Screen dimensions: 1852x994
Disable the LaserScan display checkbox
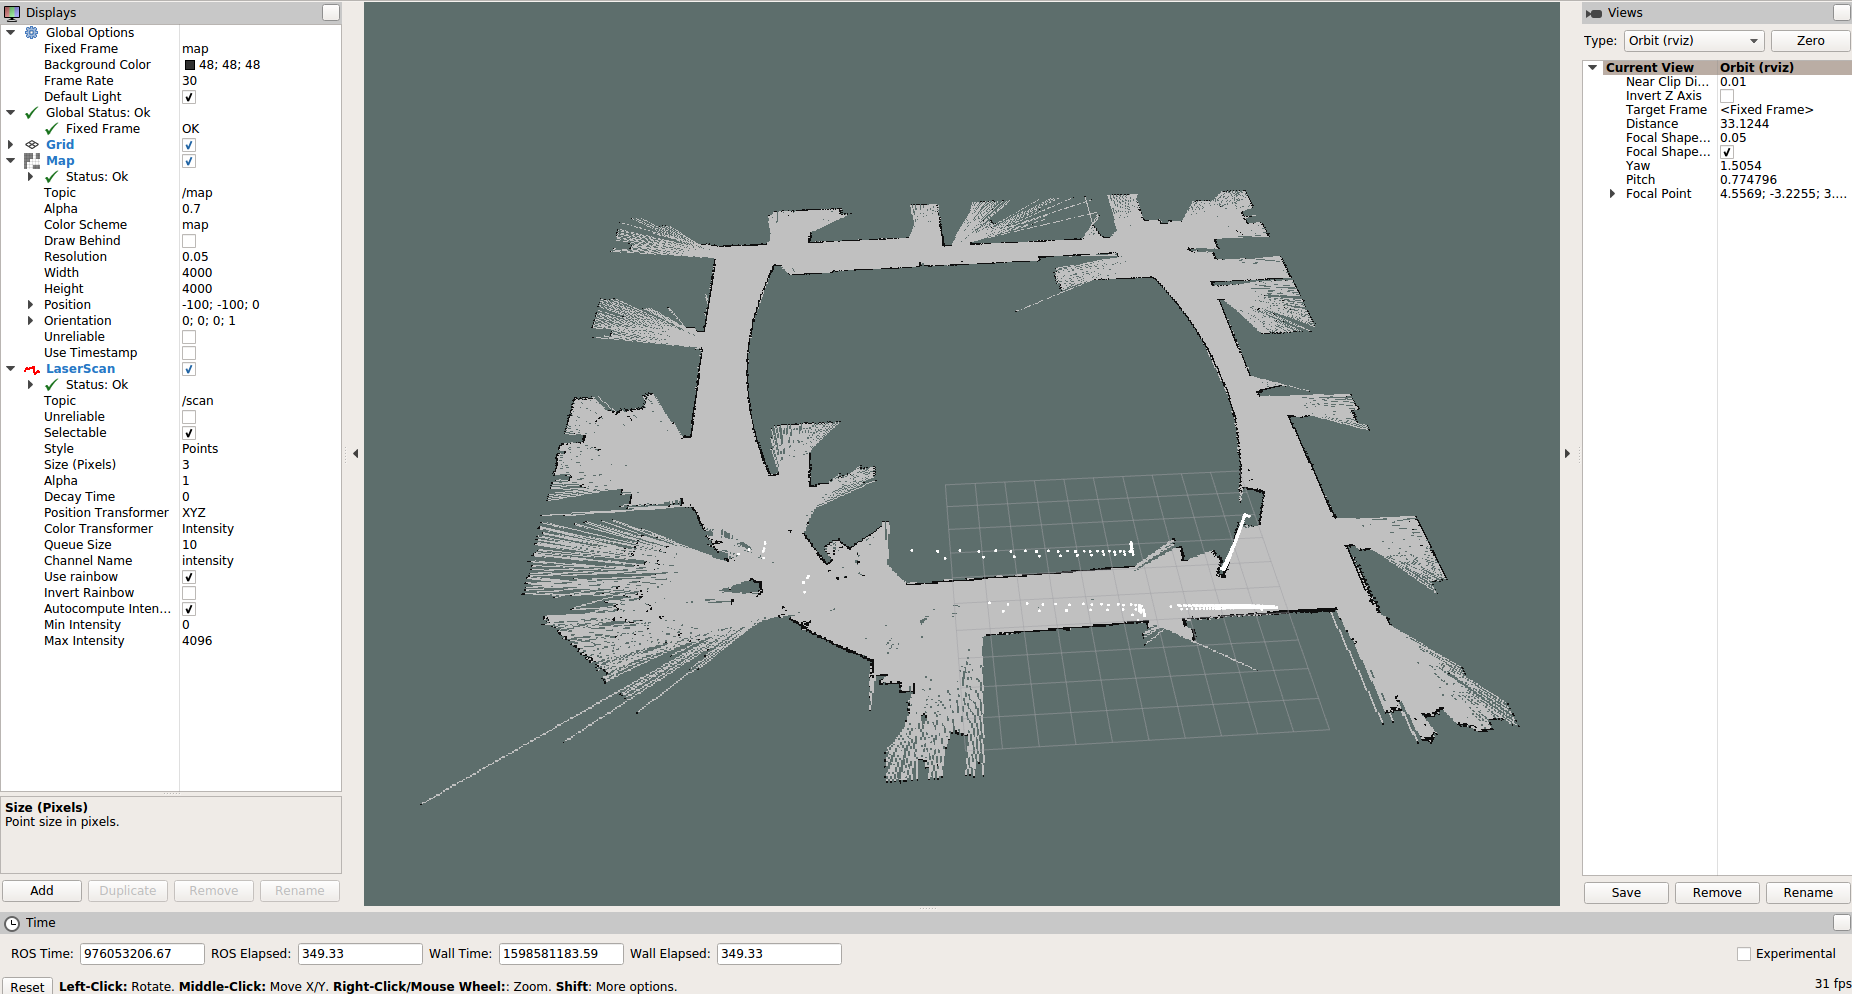[x=188, y=369]
